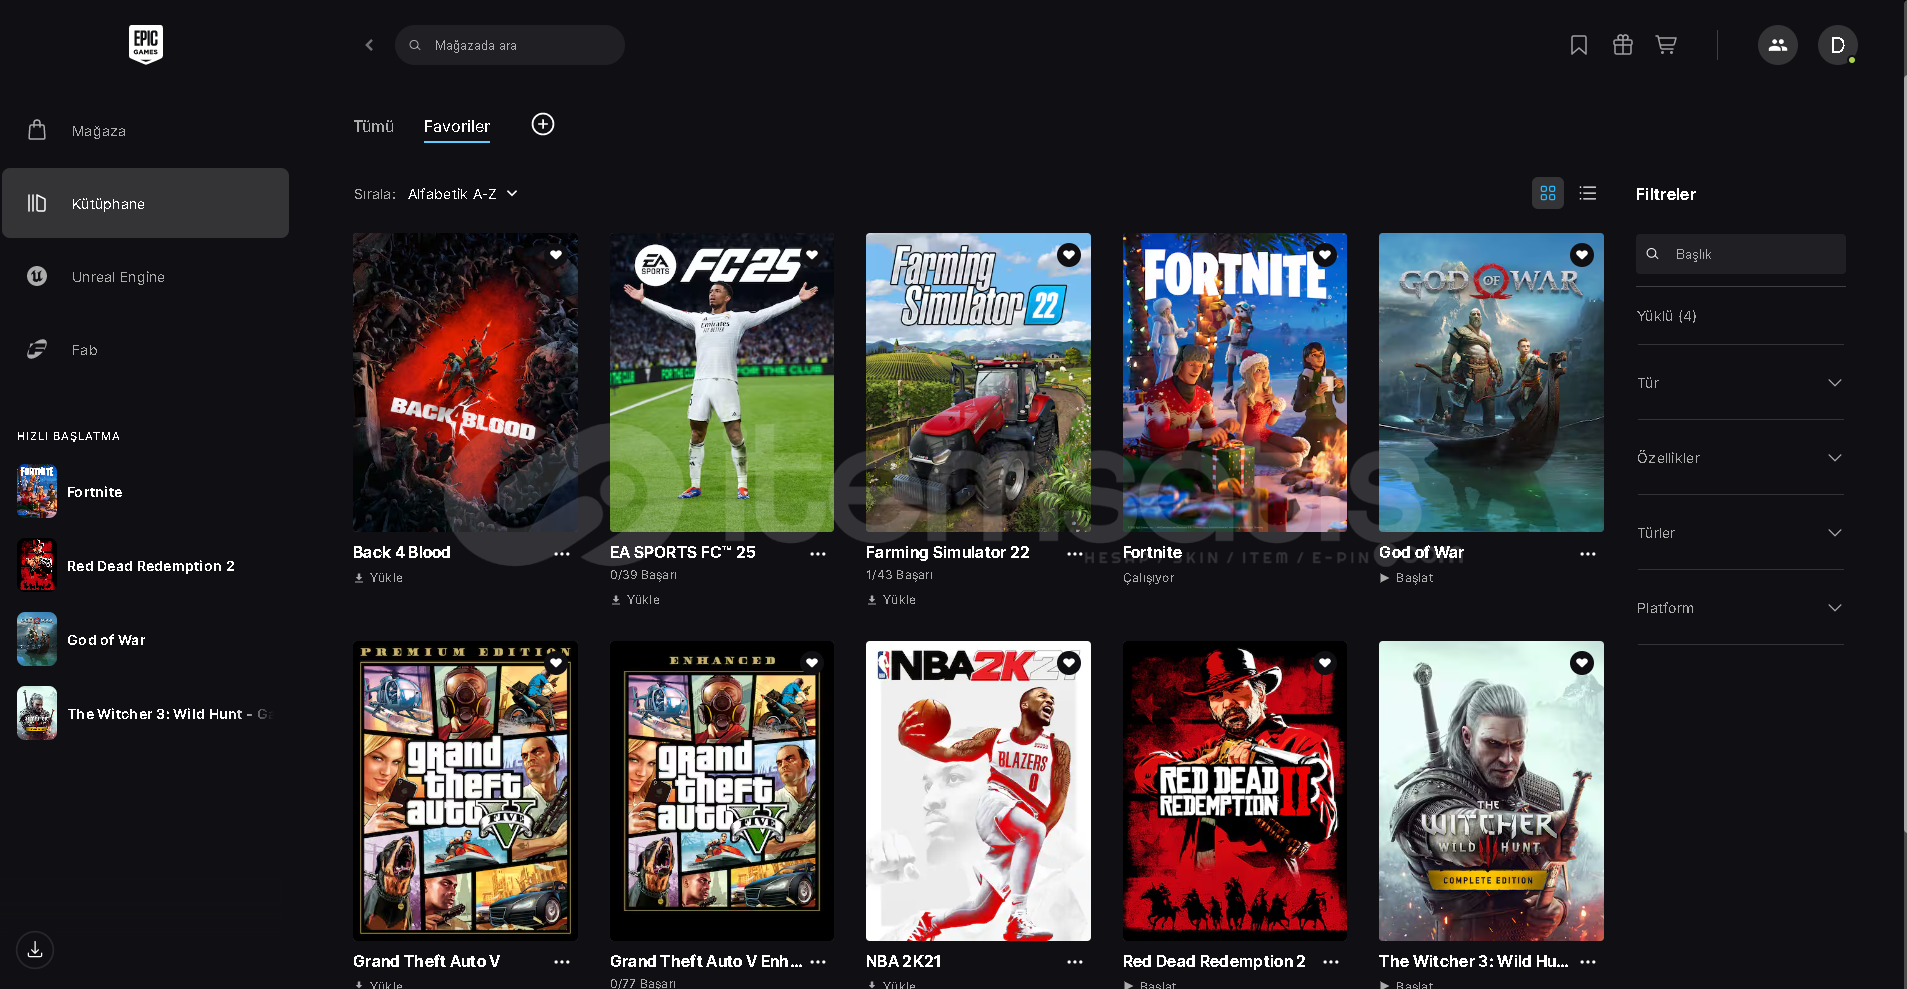The height and width of the screenshot is (989, 1907).
Task: Click Yükle under Farming Simulator 22
Action: coord(892,600)
